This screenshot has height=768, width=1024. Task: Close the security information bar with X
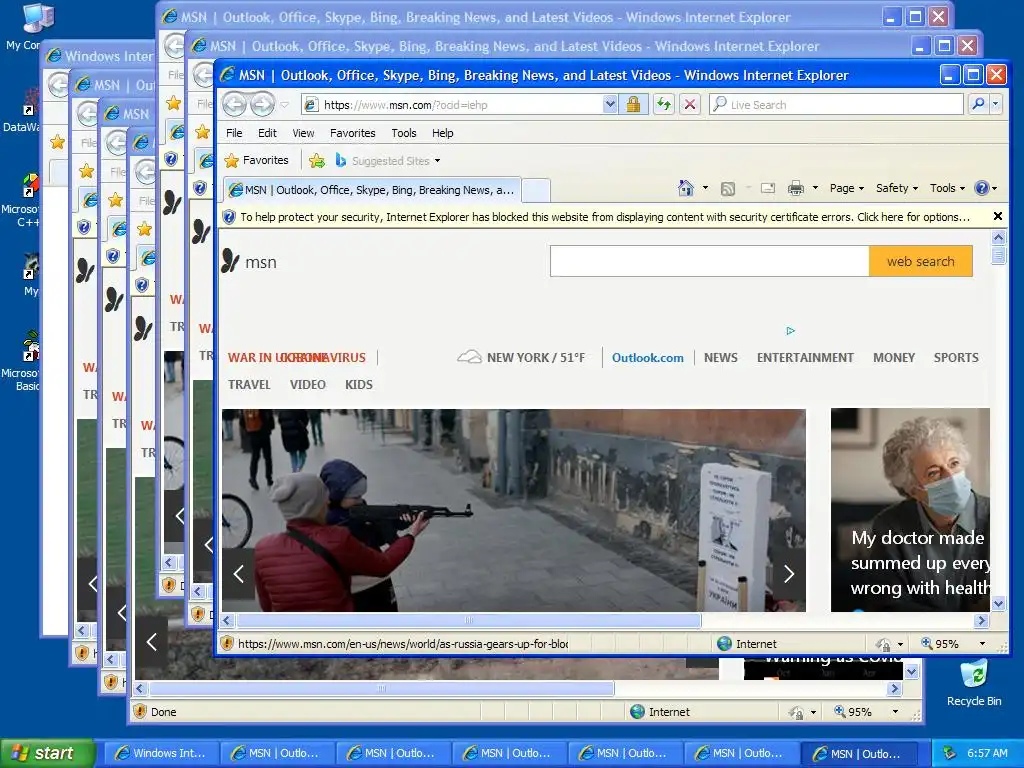(x=997, y=216)
